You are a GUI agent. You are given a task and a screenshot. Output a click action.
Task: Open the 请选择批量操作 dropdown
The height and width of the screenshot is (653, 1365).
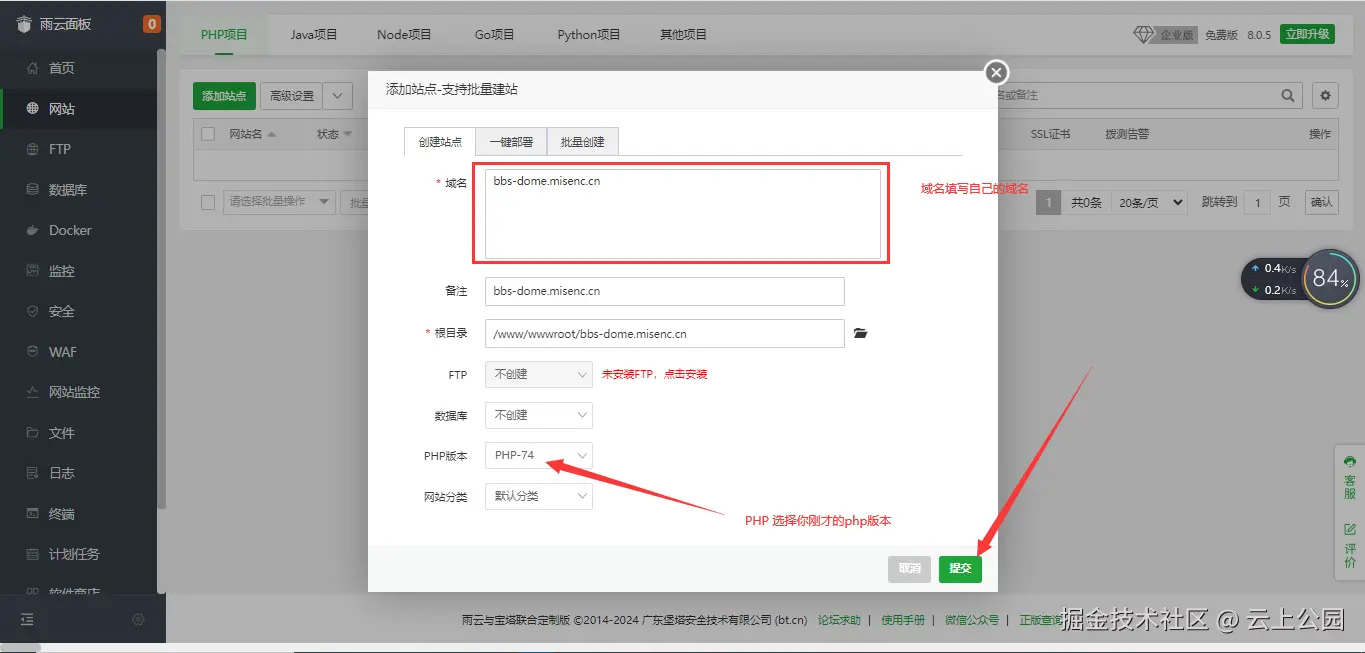click(x=280, y=202)
